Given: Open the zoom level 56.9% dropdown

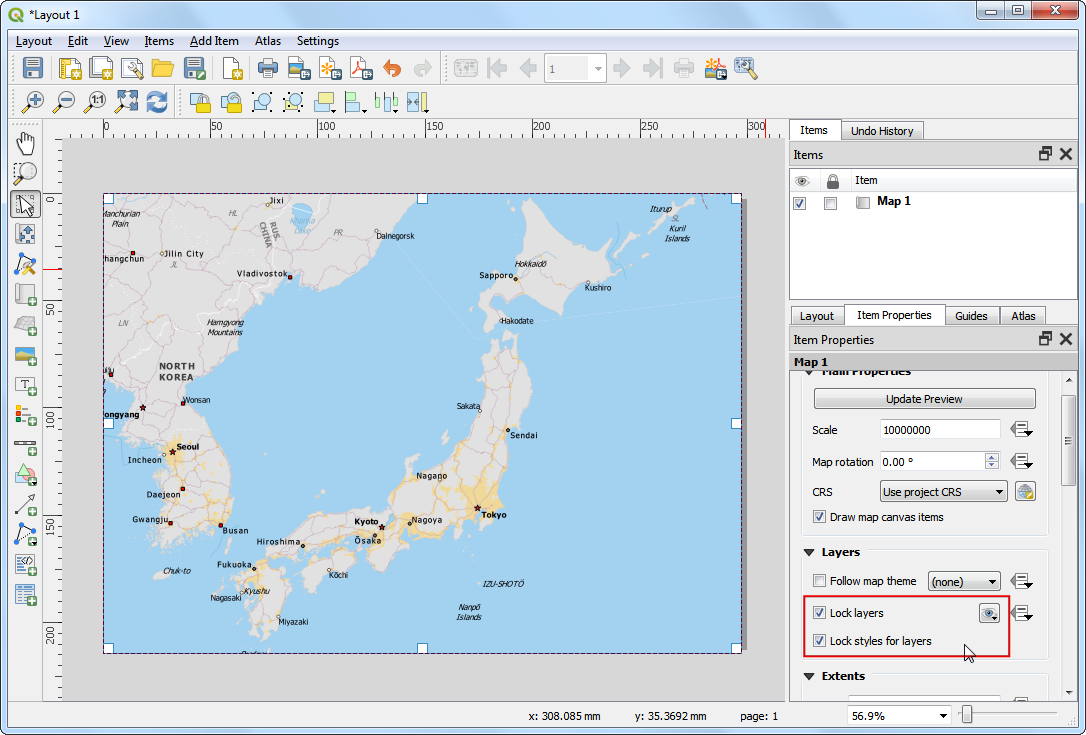Looking at the screenshot, I should coord(943,716).
